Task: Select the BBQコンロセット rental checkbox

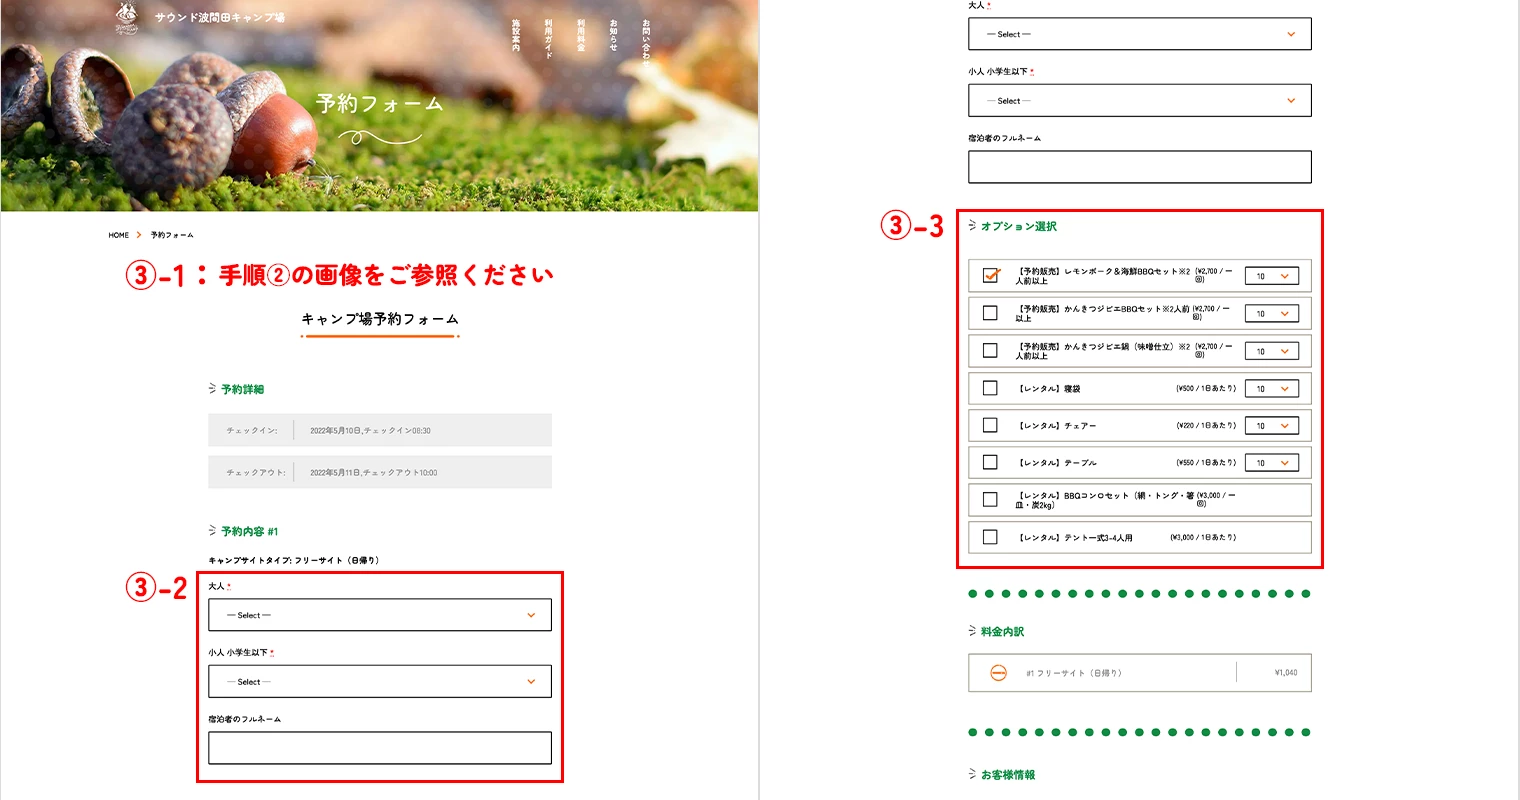Action: [990, 500]
